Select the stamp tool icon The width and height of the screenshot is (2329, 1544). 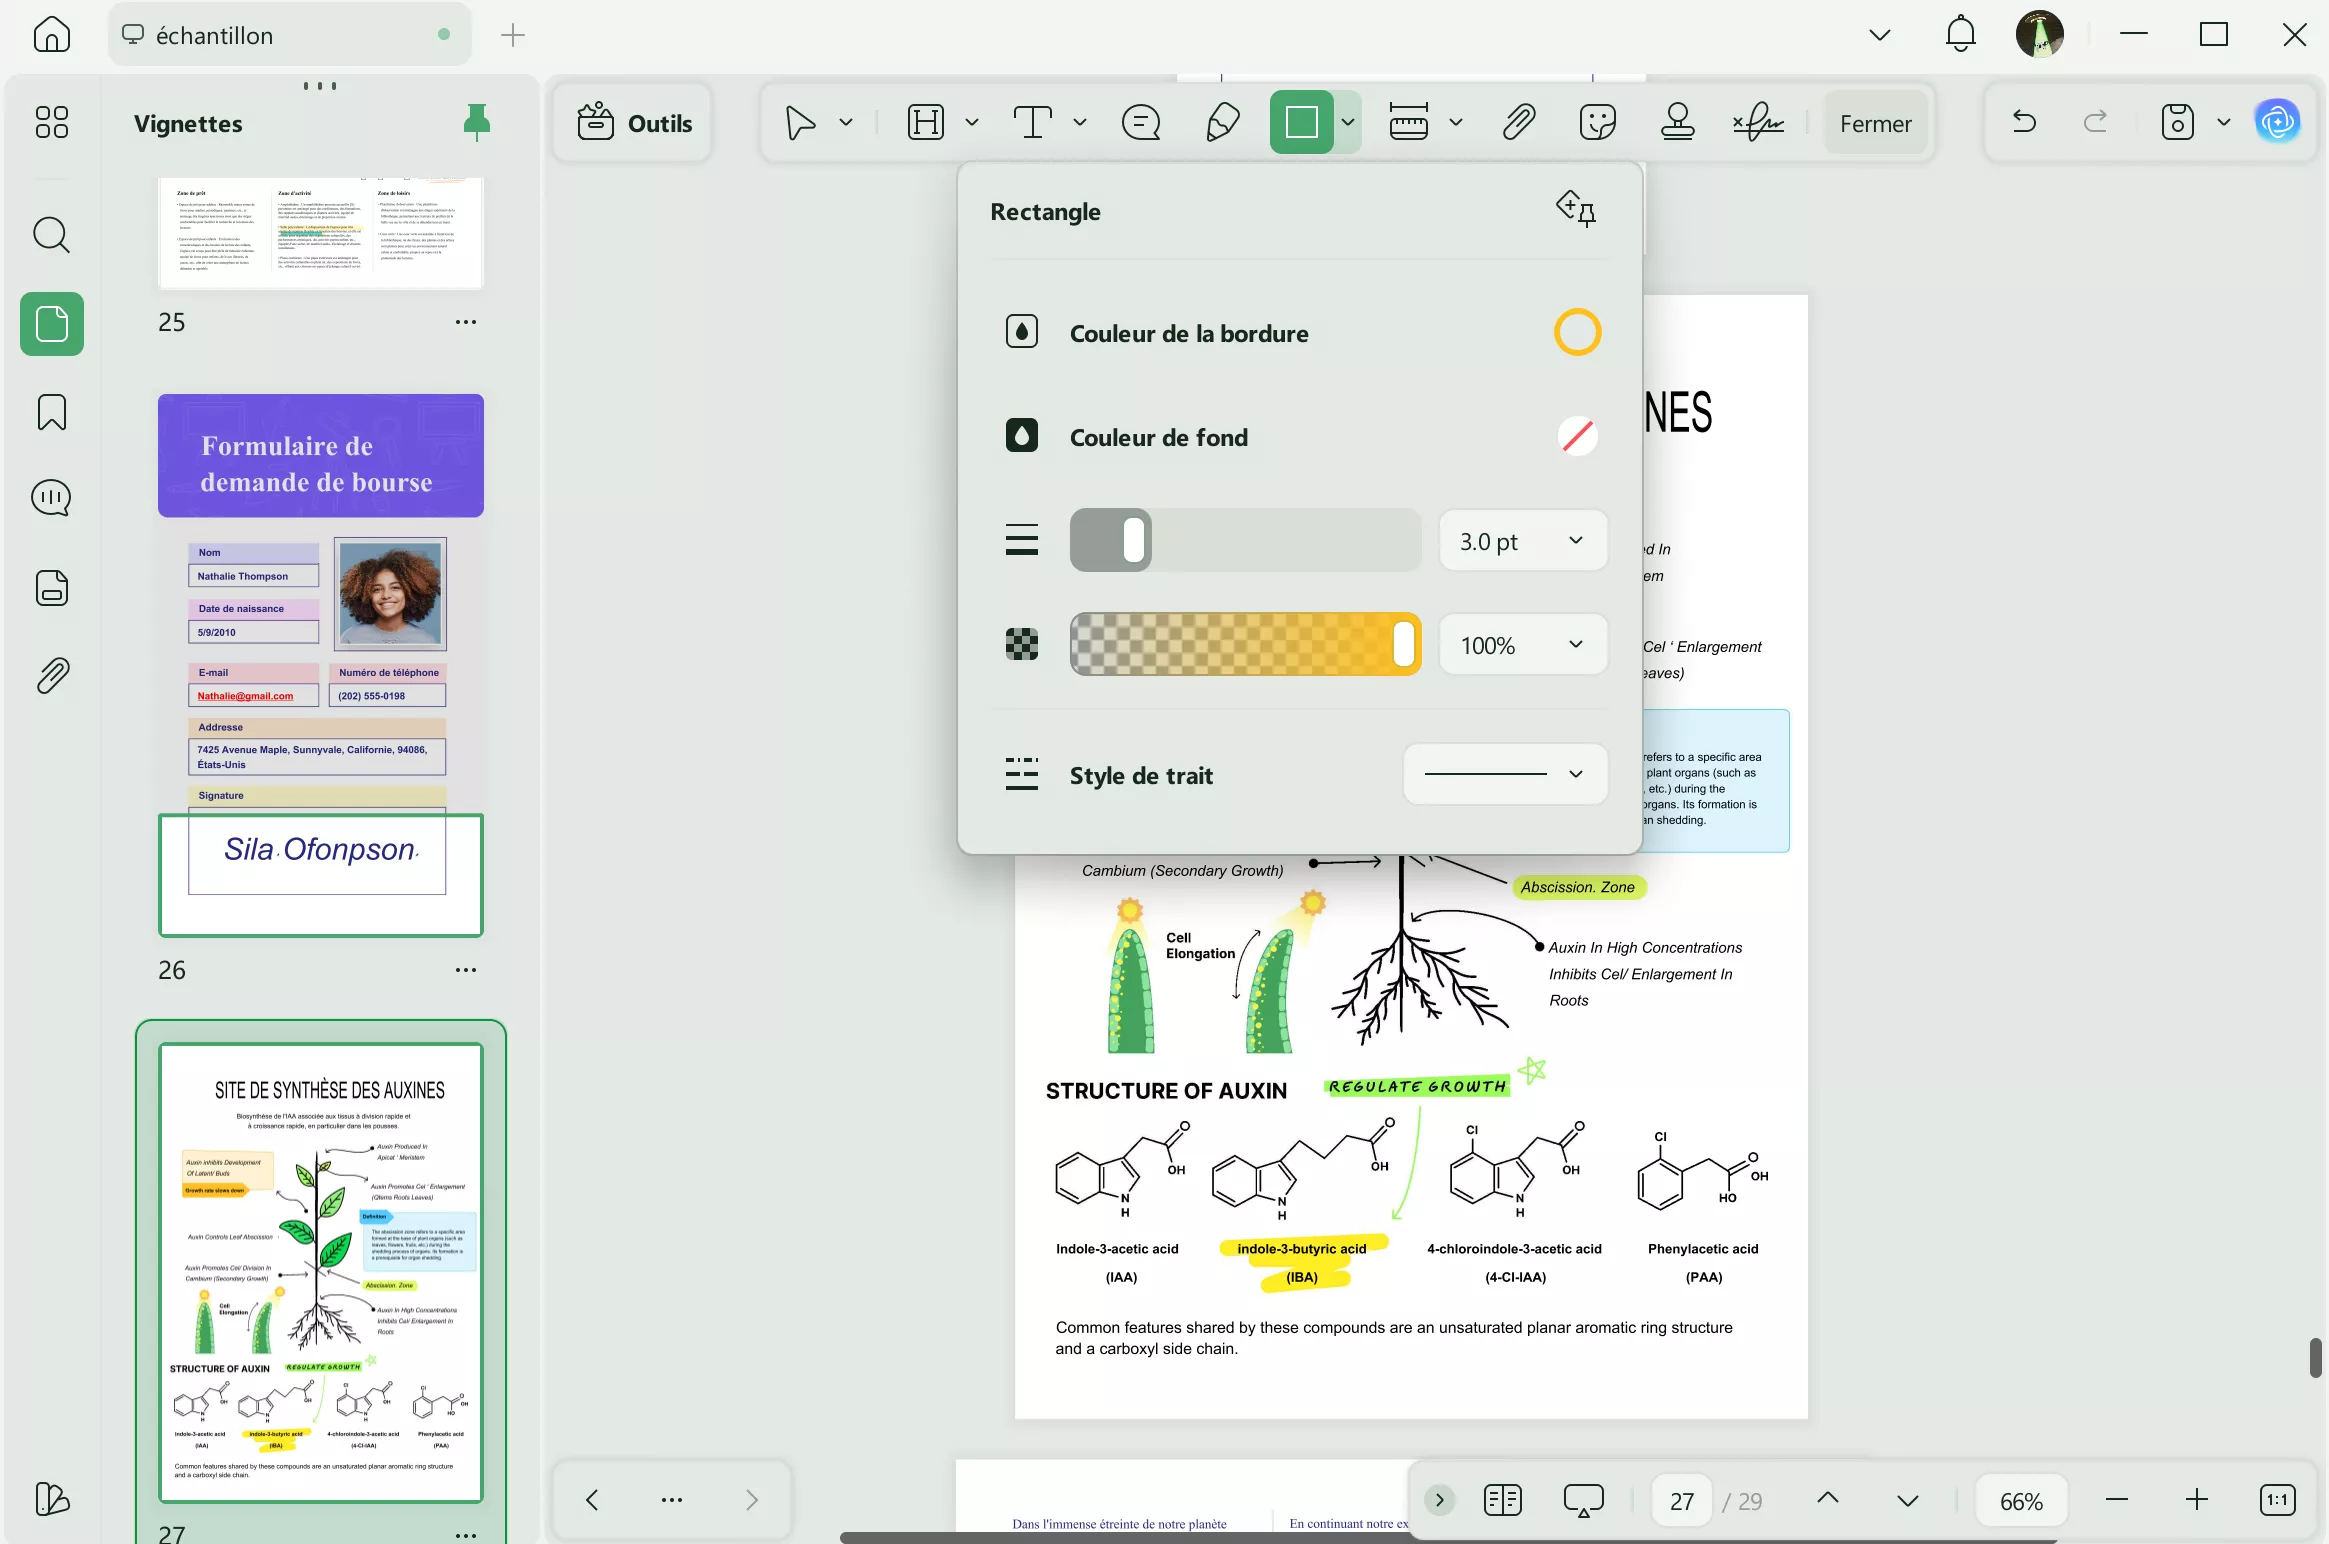pos(1677,123)
